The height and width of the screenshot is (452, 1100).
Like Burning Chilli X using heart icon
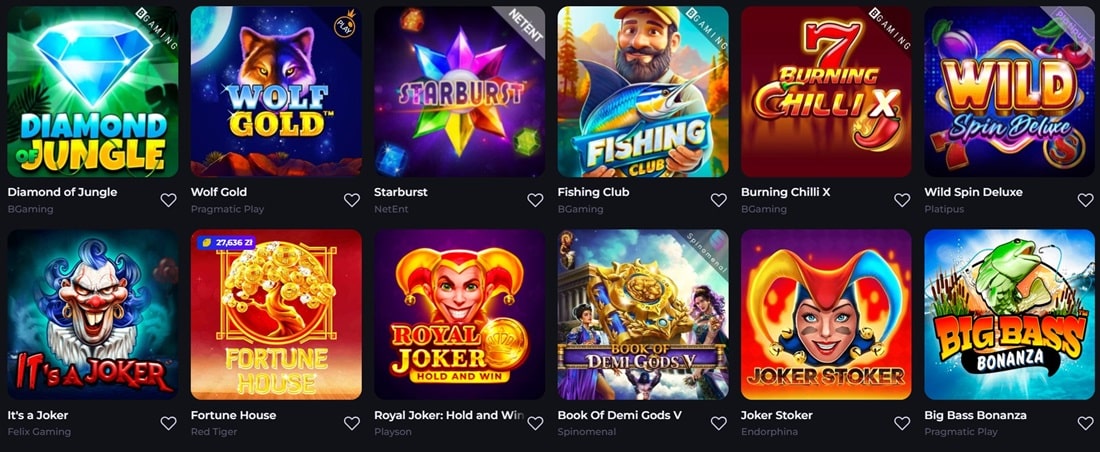[902, 200]
